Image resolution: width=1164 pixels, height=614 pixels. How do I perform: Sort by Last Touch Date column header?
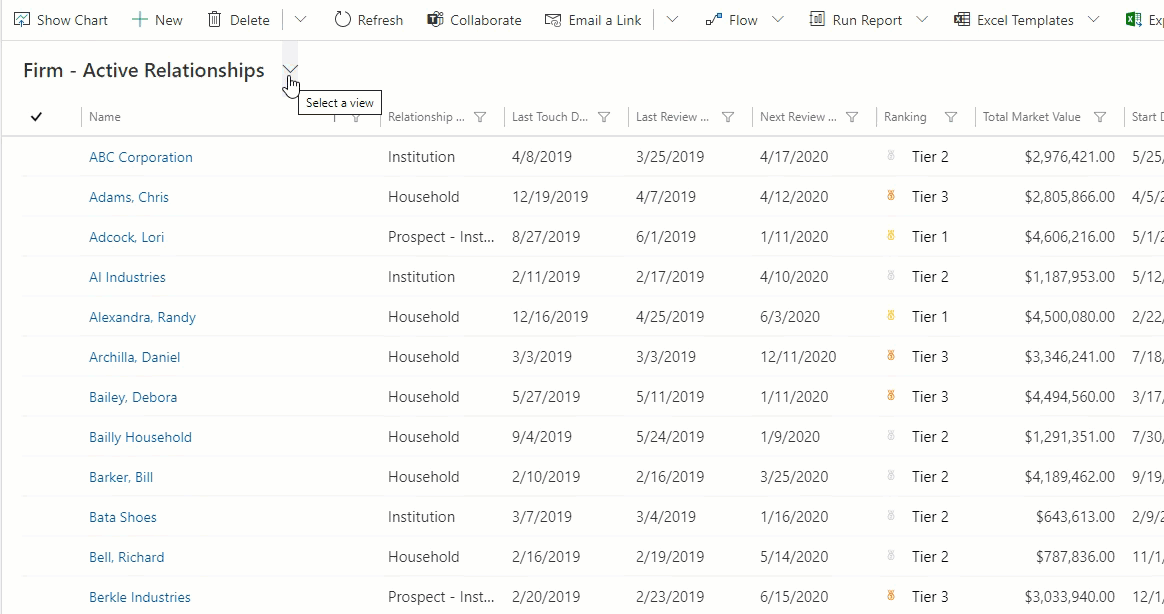click(549, 117)
